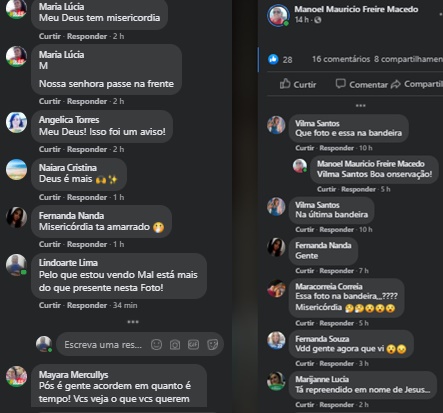Screen dimensions: 443x413
Task: Open the emoji picker in reply box
Action: coord(156,344)
